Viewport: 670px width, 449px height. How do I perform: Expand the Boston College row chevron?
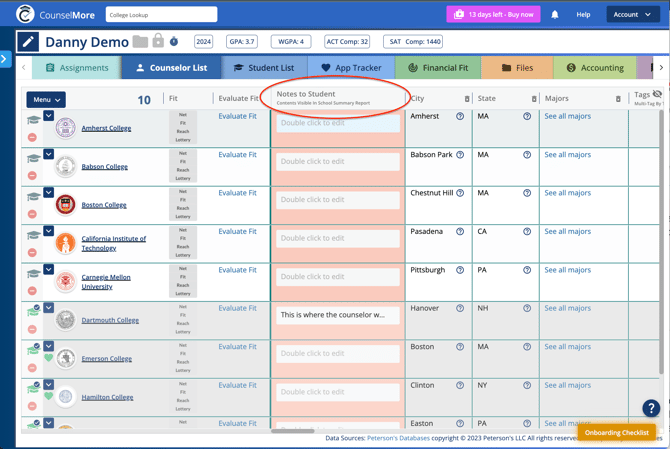(49, 192)
